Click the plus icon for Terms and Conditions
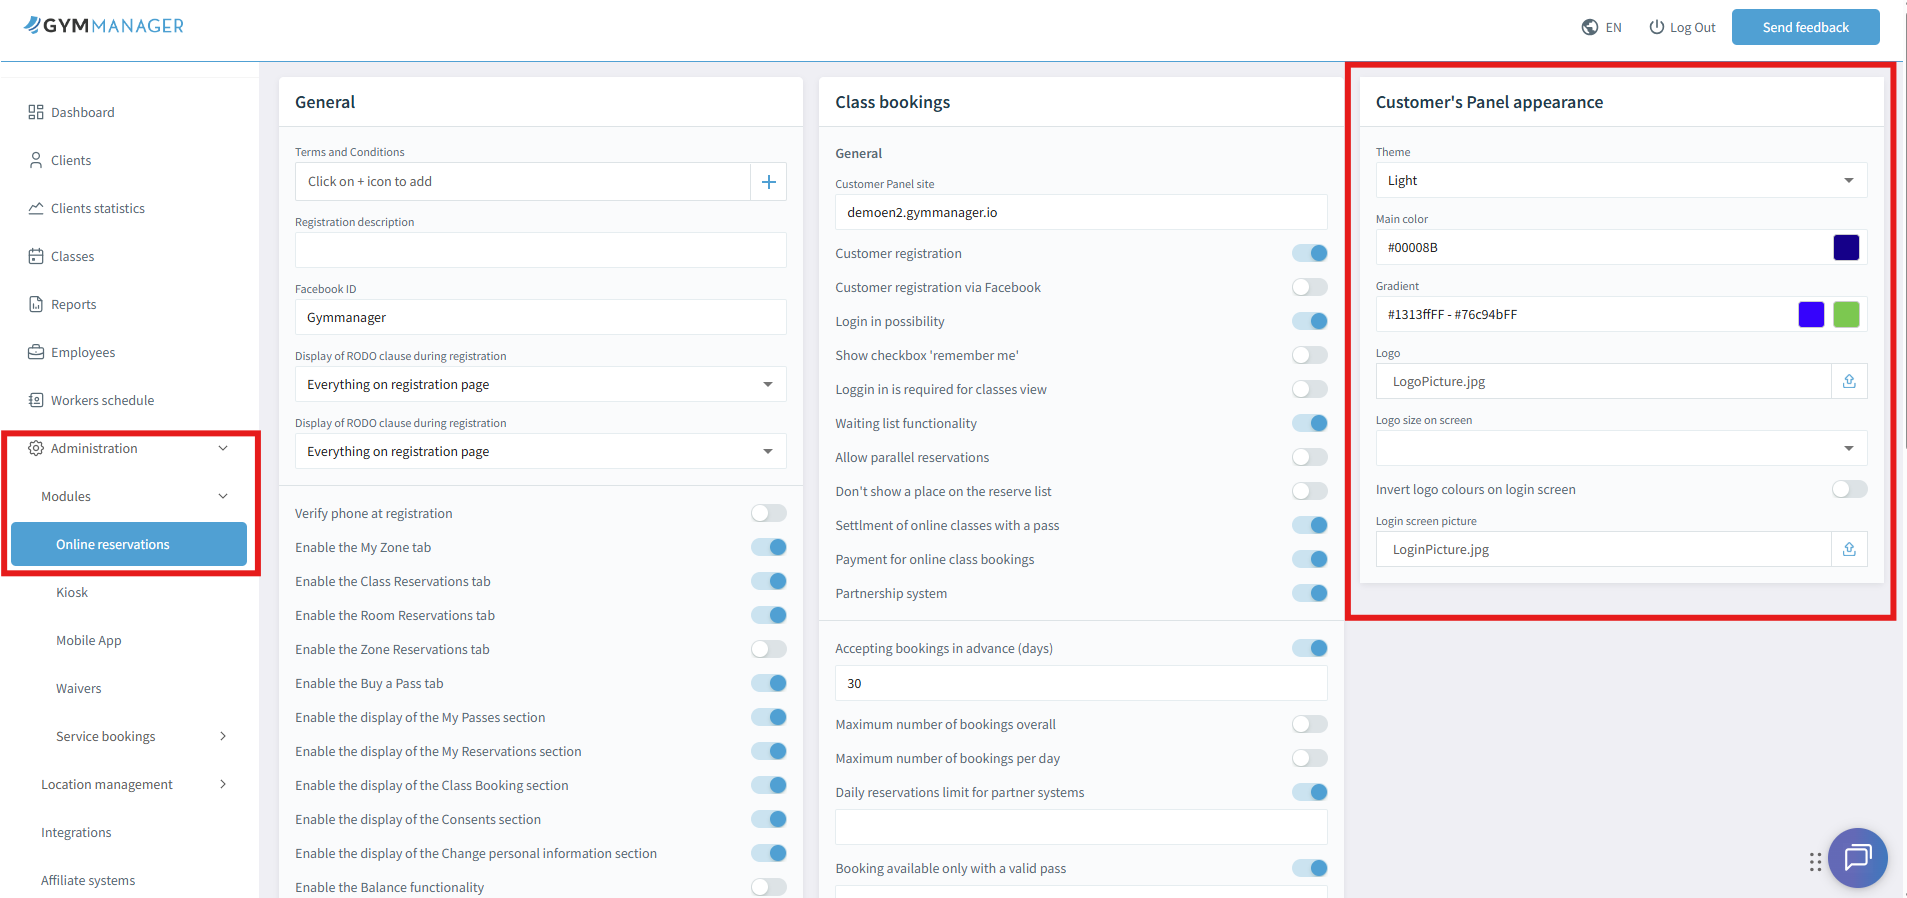This screenshot has height=898, width=1907. pos(768,182)
